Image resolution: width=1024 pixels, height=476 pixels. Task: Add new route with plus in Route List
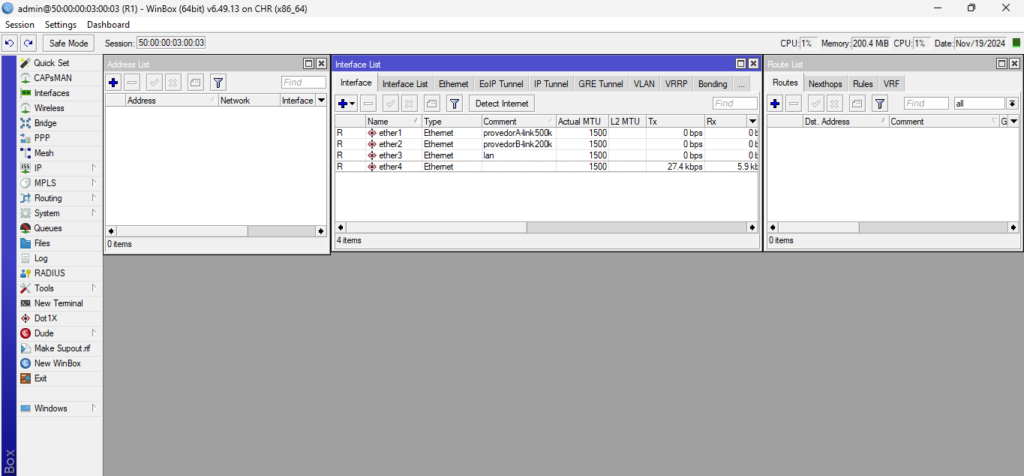775,103
